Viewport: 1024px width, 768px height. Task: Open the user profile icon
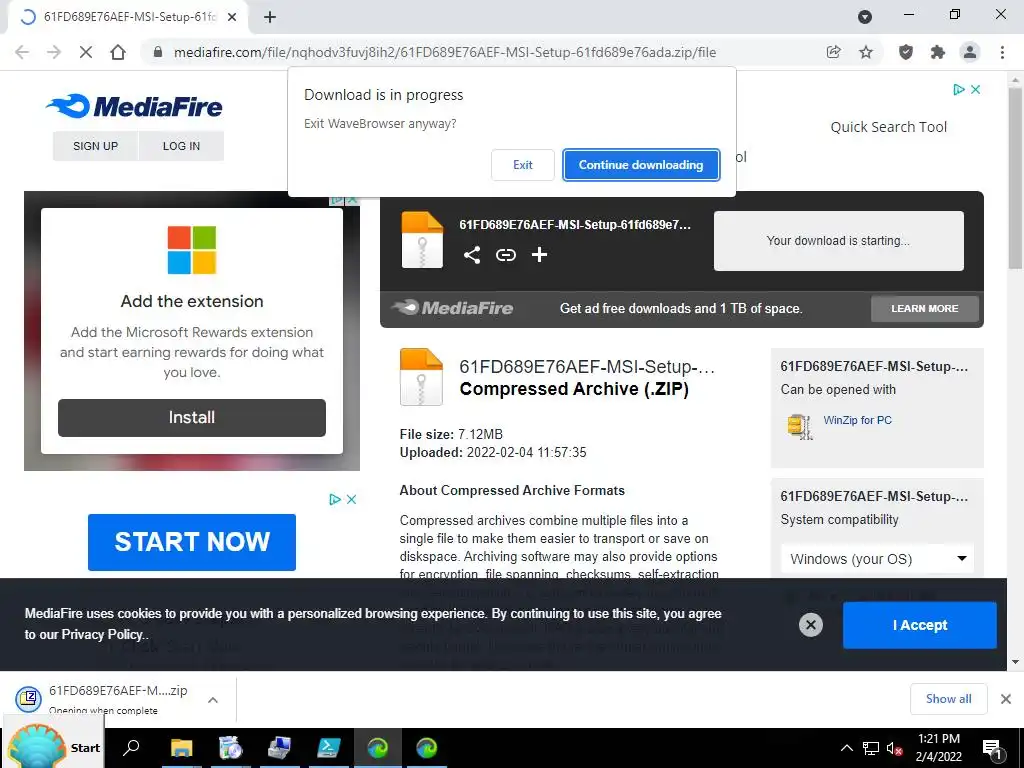coord(970,52)
